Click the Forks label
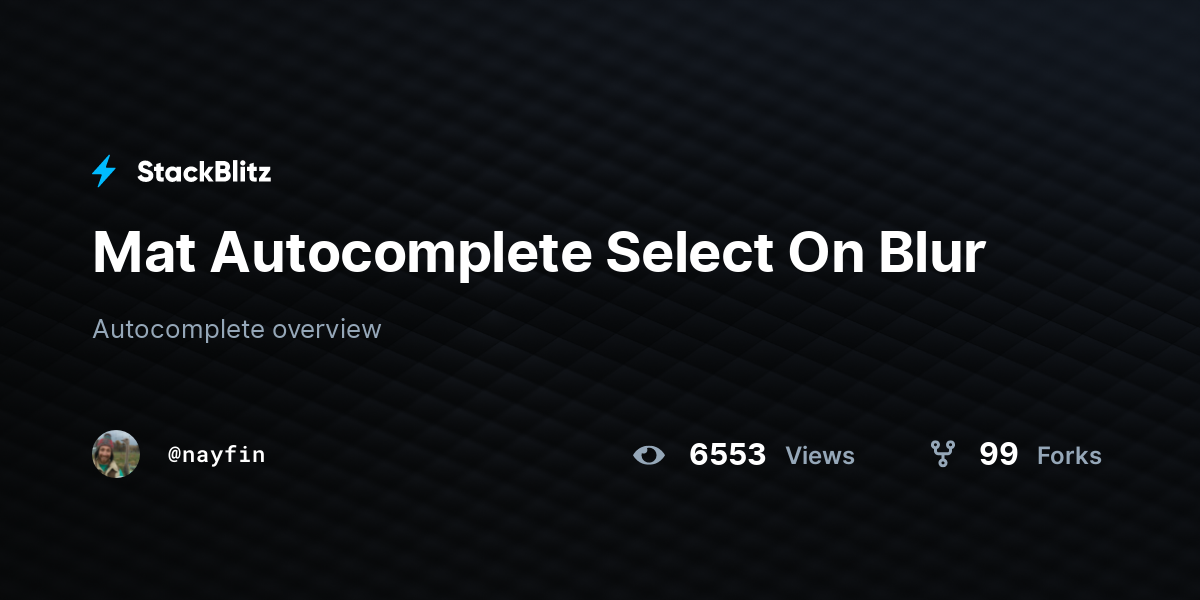 click(1069, 456)
